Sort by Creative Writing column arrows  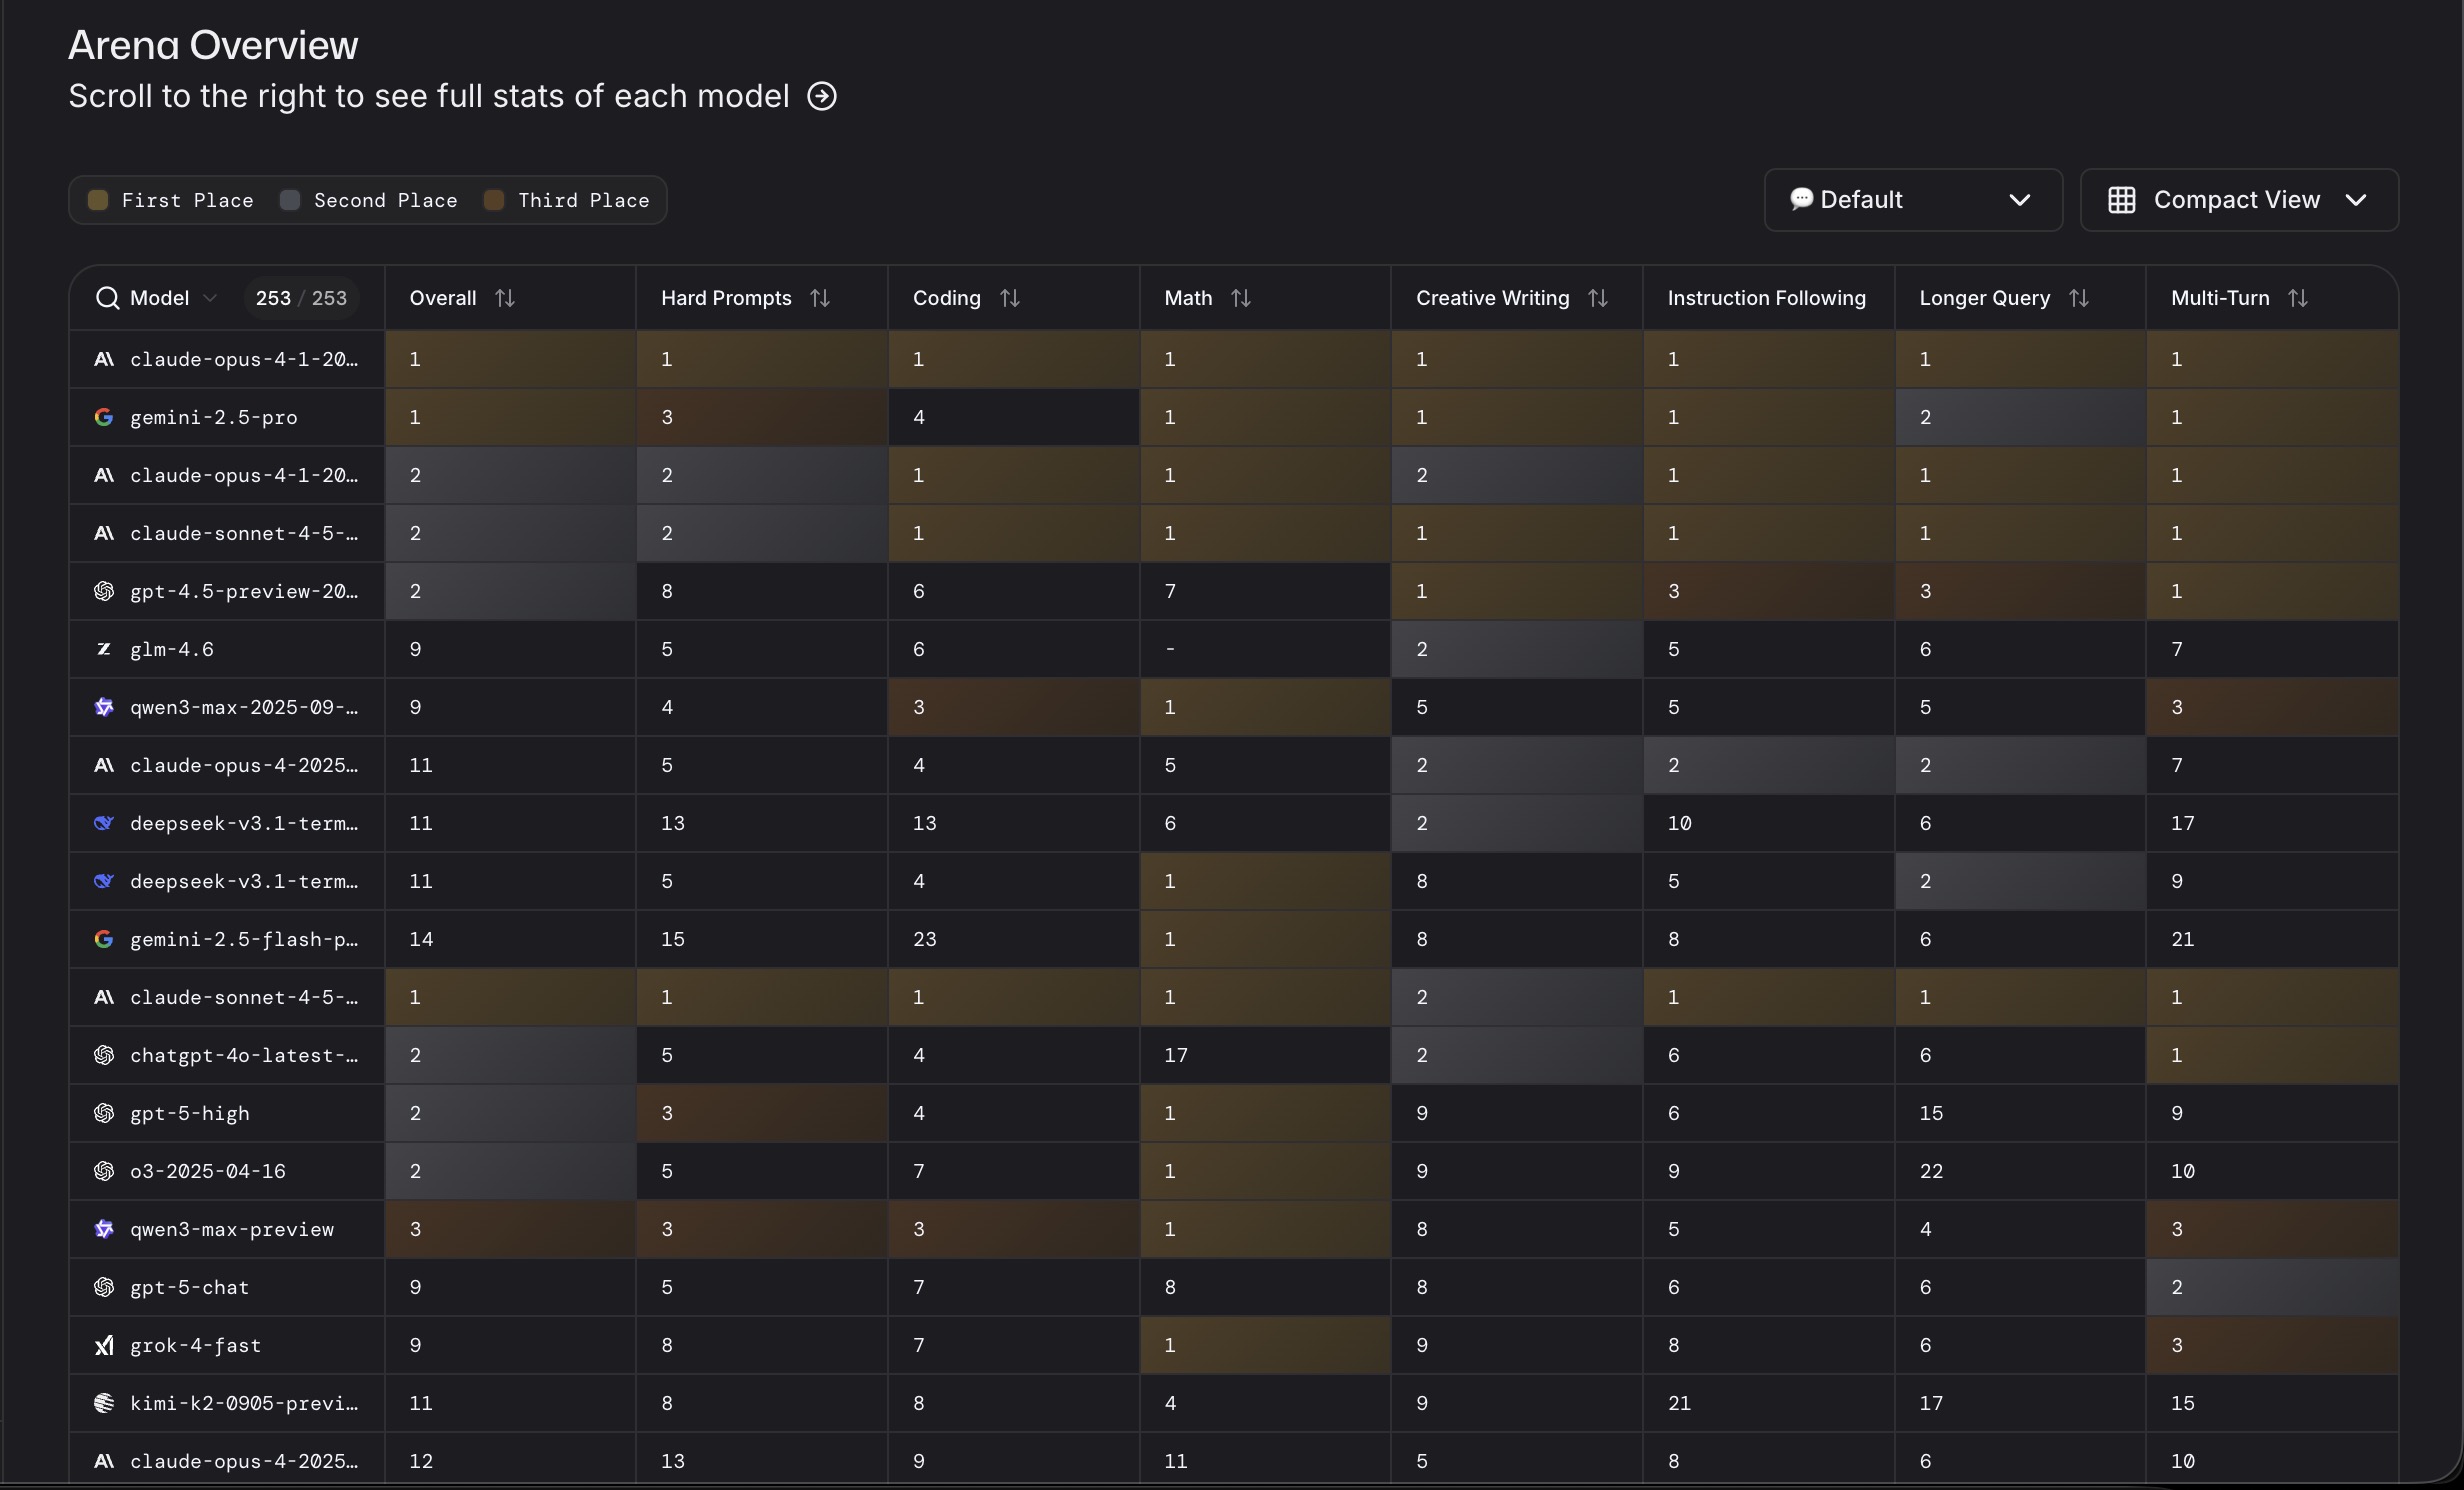[x=1598, y=298]
